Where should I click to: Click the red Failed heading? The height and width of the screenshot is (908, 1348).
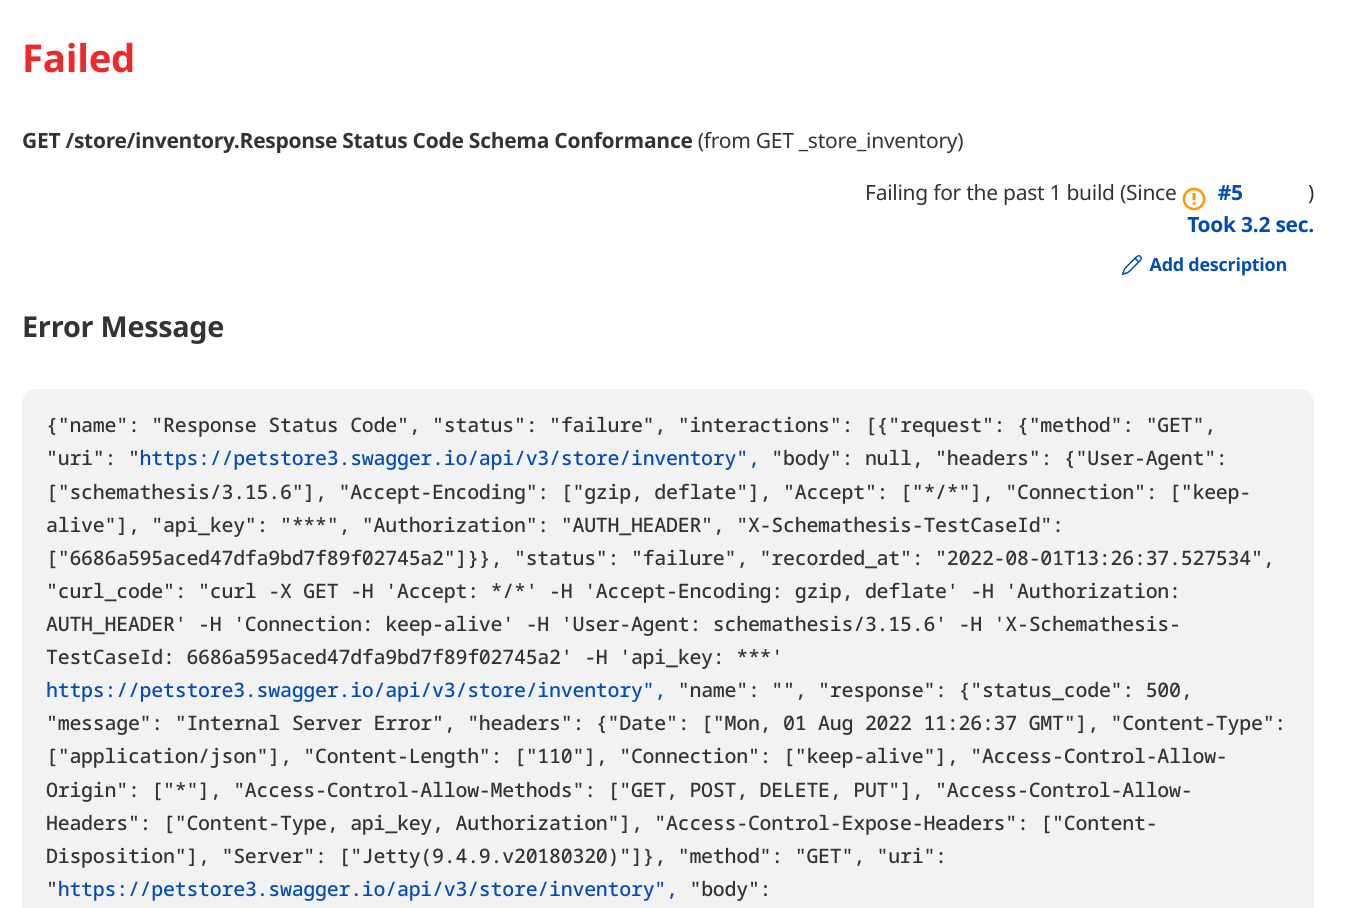pos(78,58)
